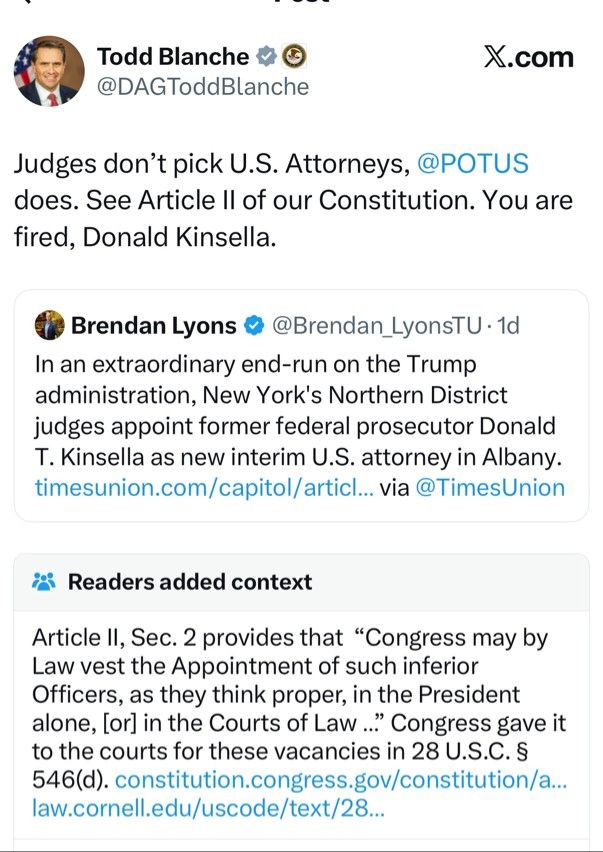Open the law.cornell.edu/uscode link
The width and height of the screenshot is (603, 852).
[x=209, y=809]
